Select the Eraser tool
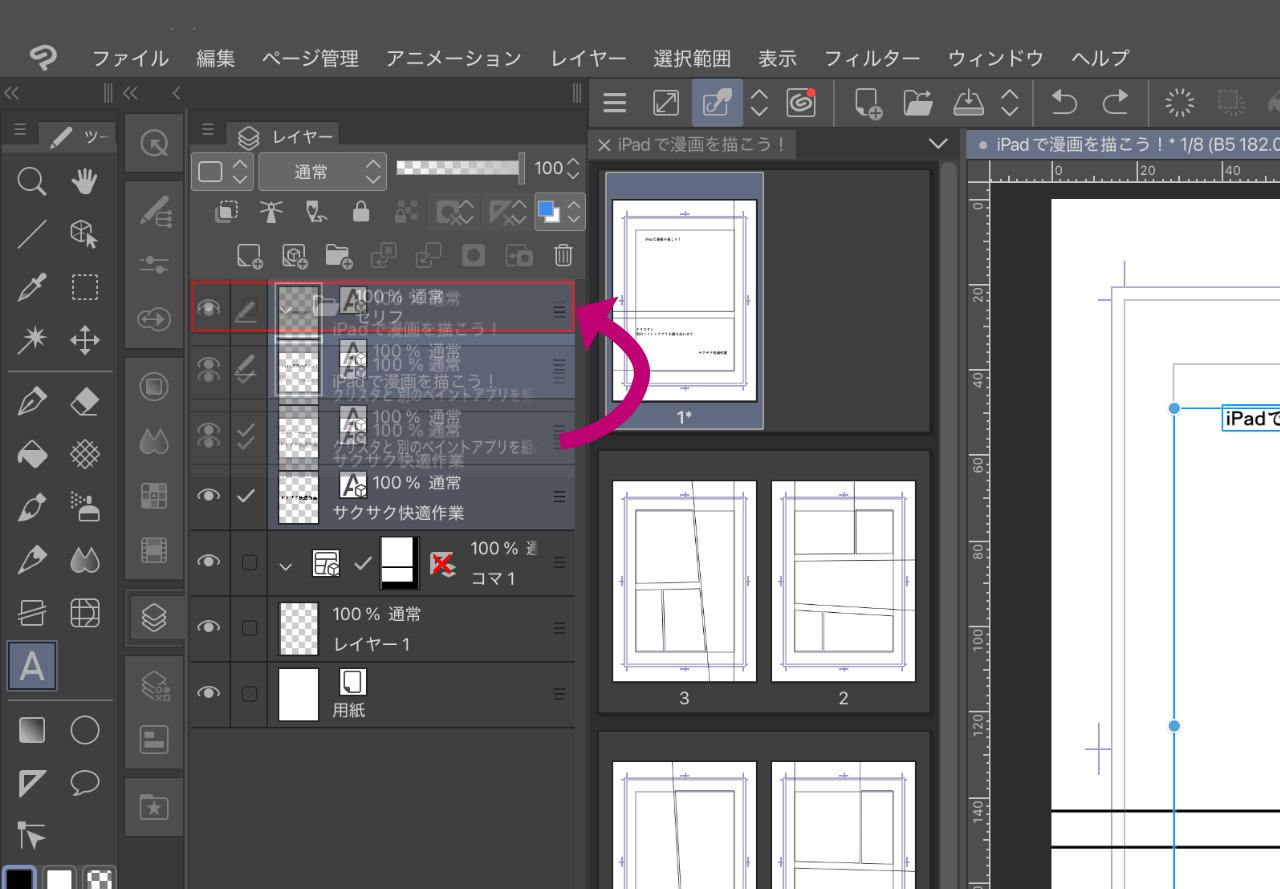 click(85, 402)
